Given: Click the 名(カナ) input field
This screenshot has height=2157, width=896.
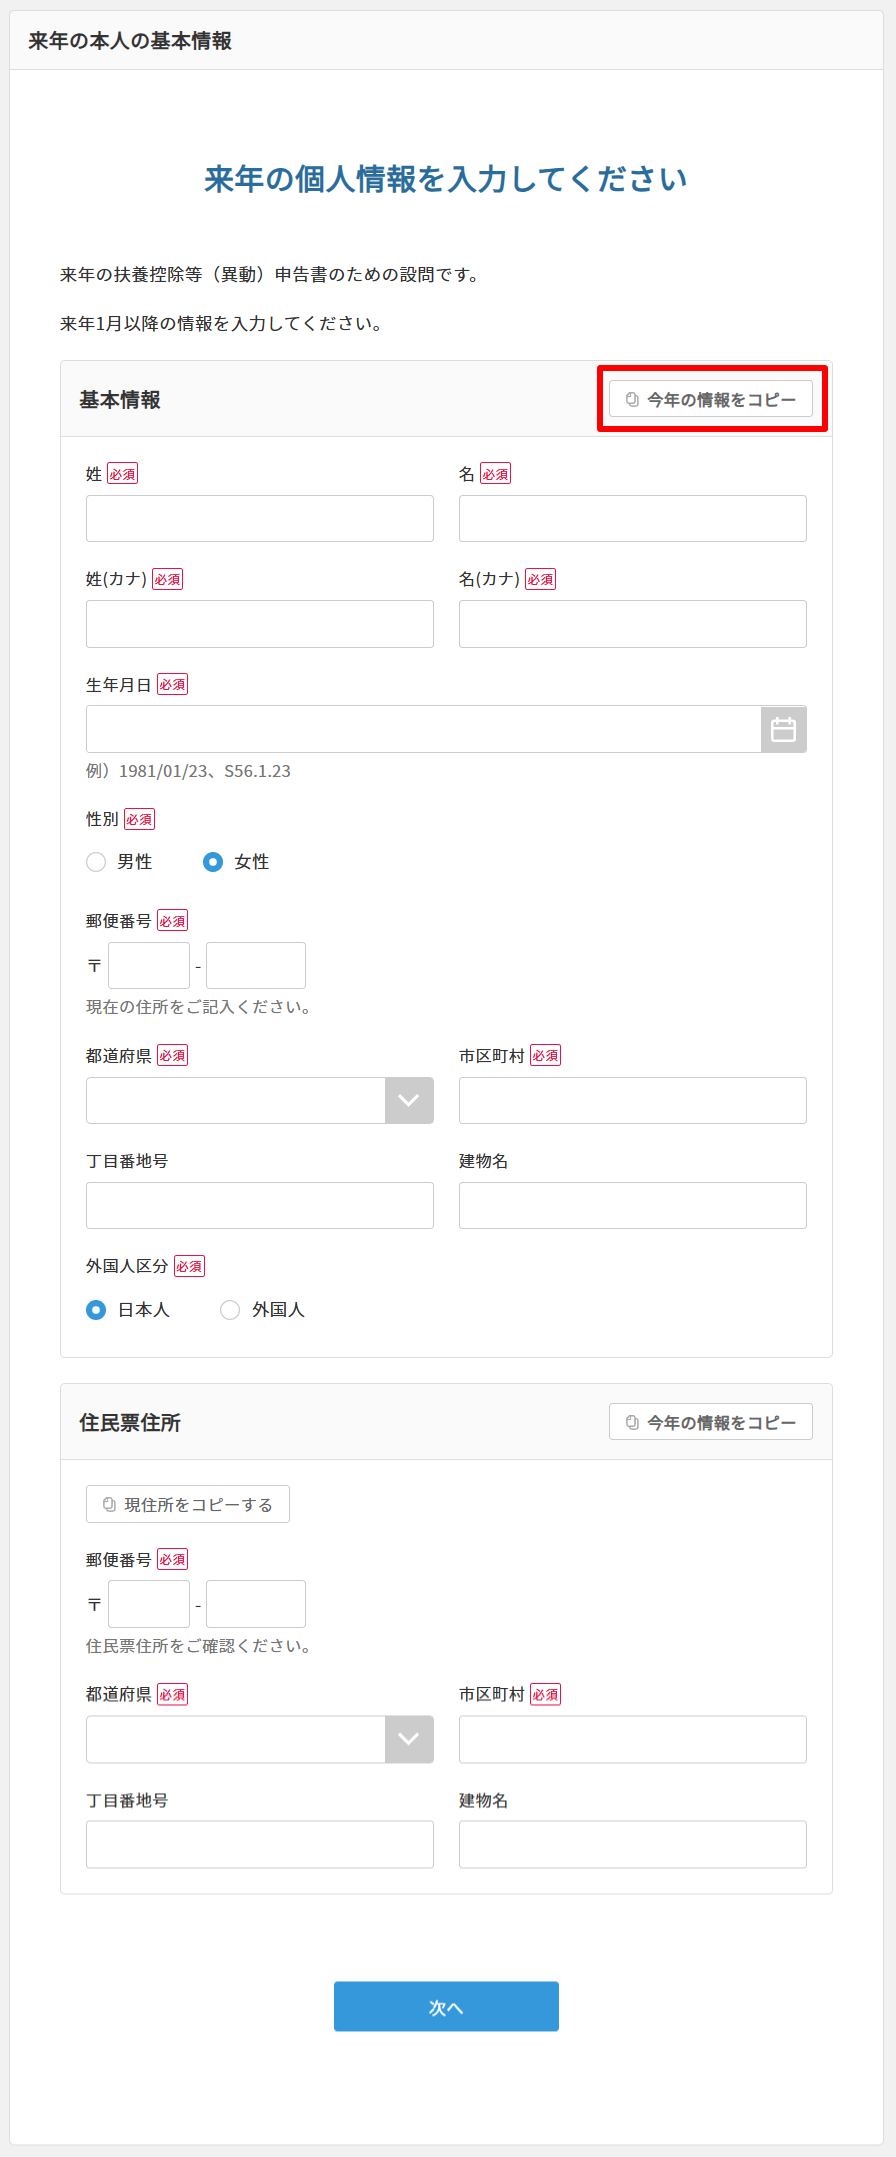Looking at the screenshot, I should (631, 623).
